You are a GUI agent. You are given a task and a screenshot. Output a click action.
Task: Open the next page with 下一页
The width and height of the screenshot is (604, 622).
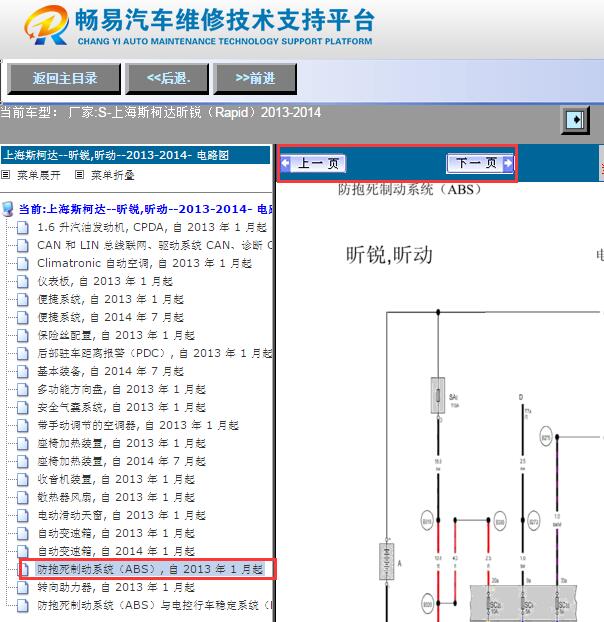[480, 163]
